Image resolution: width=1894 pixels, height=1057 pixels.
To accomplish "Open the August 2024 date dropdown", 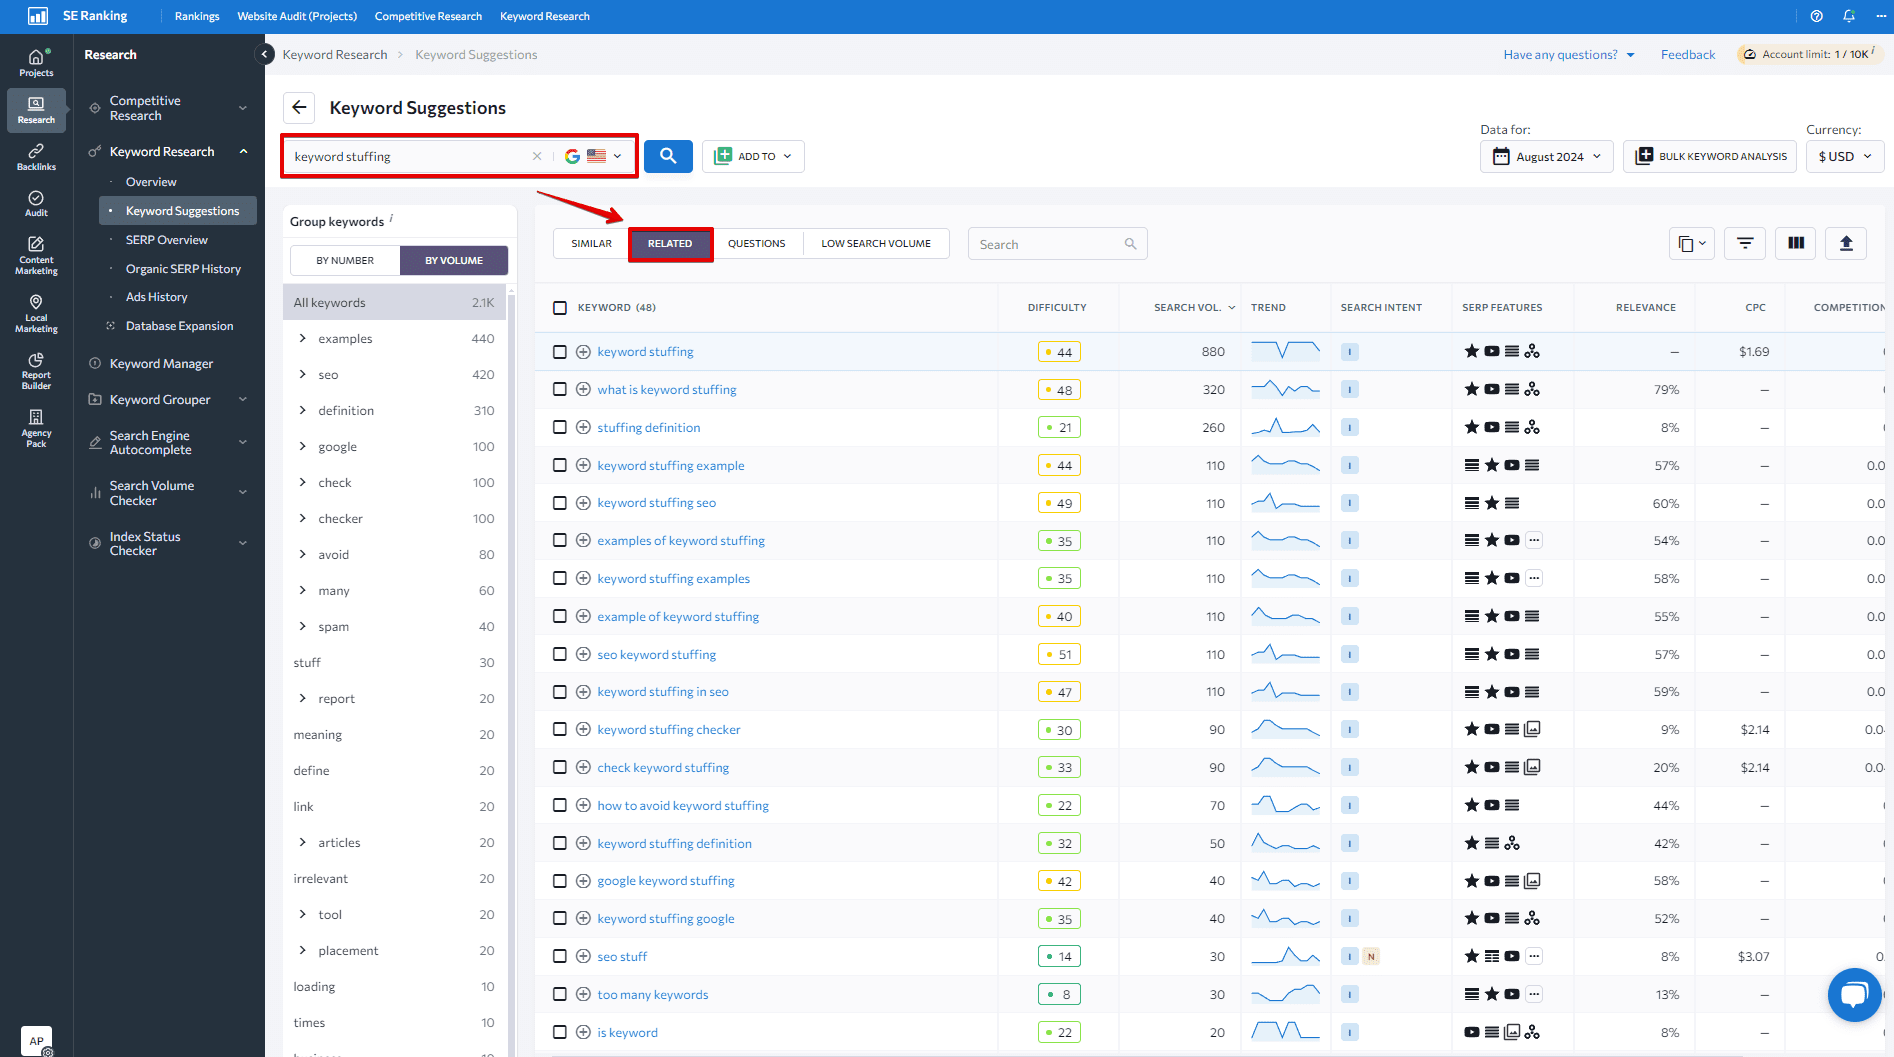I will pos(1546,156).
